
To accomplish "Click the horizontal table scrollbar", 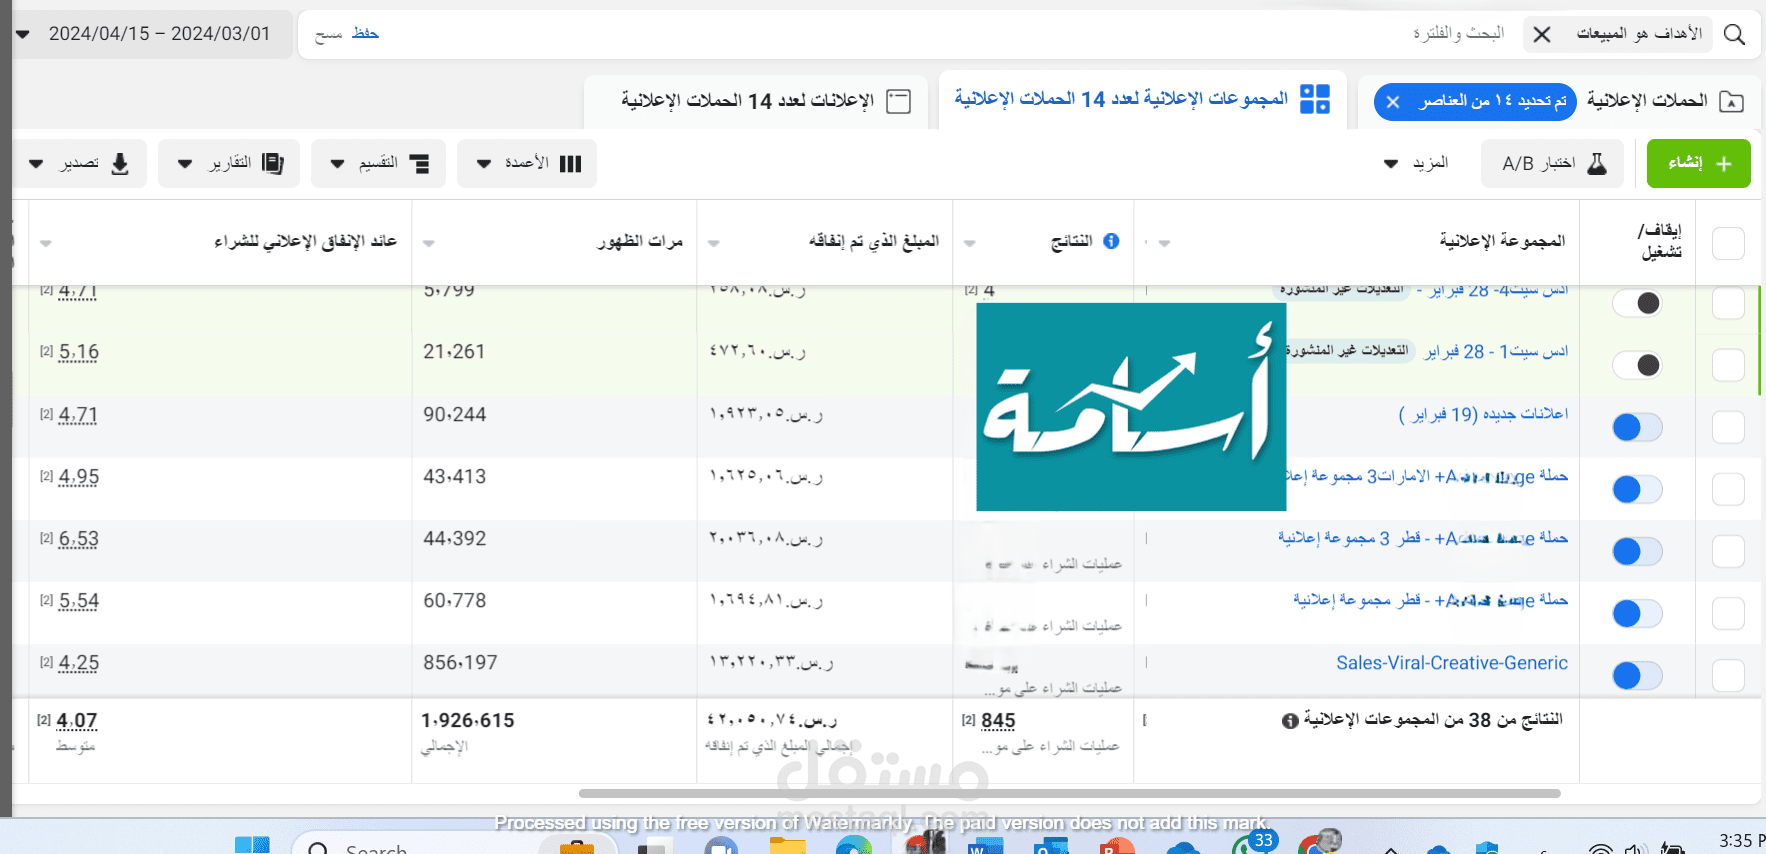I will (x=1069, y=794).
